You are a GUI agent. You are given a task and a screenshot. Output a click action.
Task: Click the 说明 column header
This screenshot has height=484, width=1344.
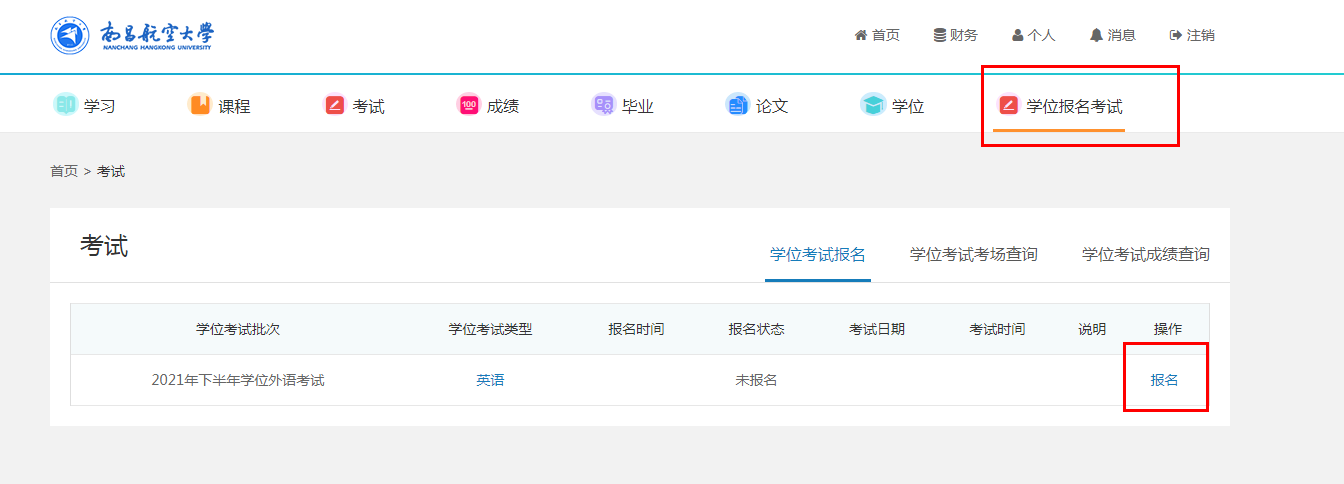[1092, 329]
